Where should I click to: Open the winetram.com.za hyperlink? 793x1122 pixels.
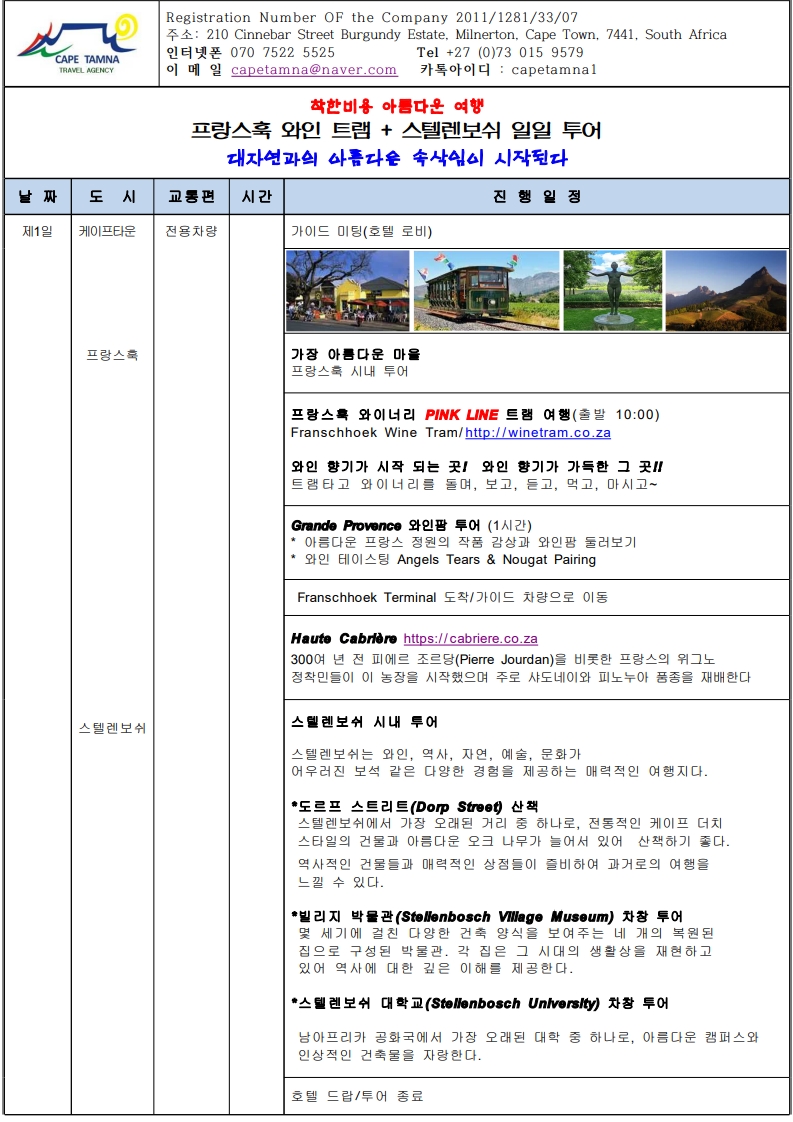[537, 433]
